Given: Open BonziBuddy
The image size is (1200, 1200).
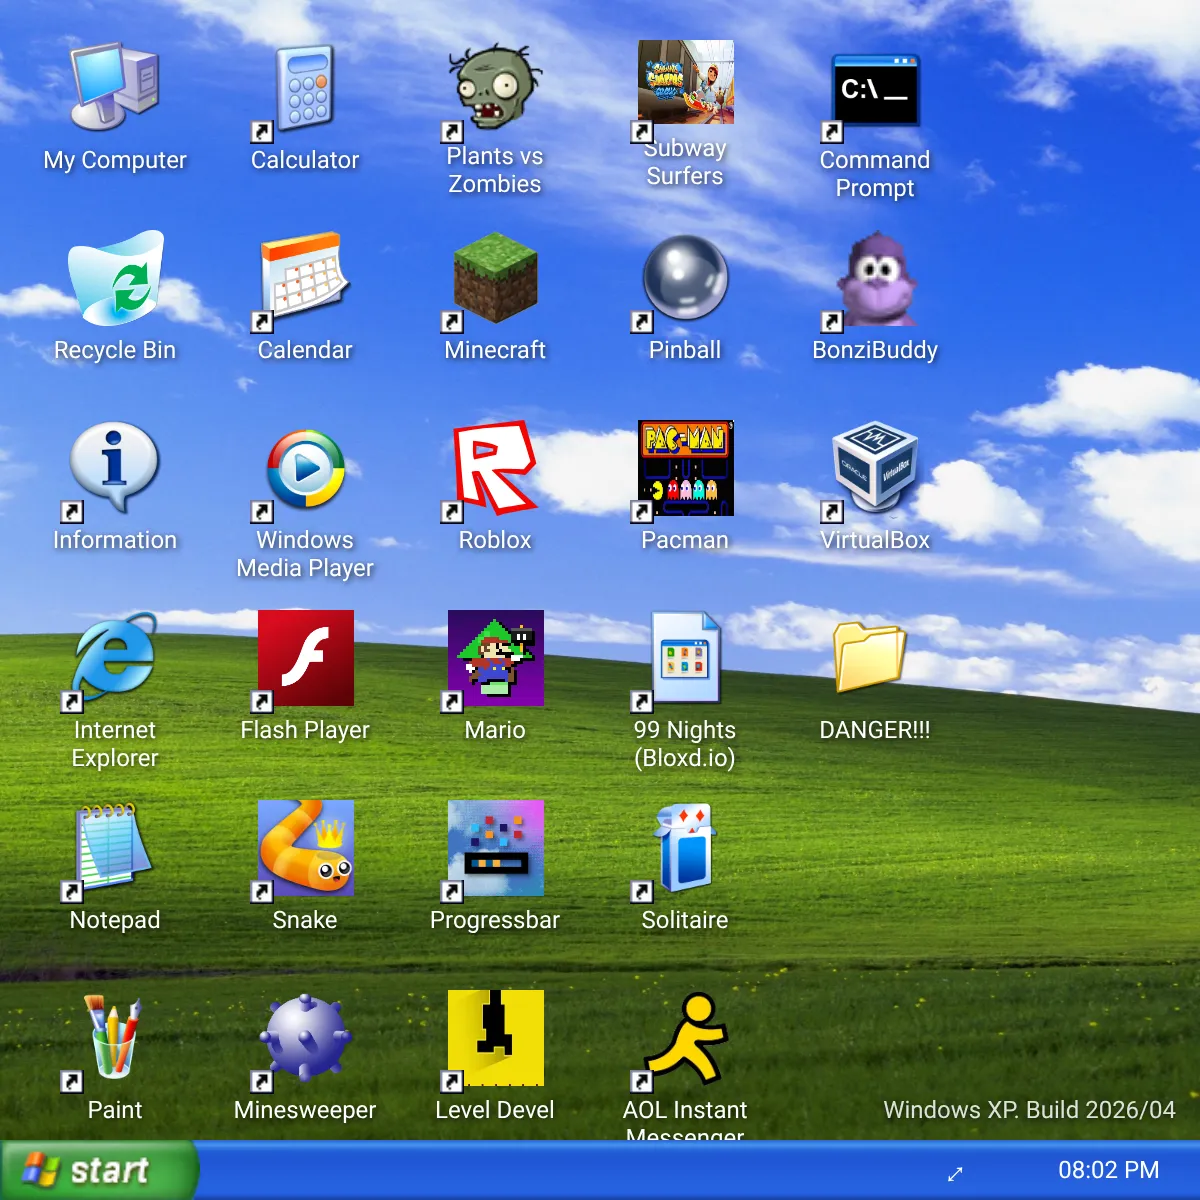Looking at the screenshot, I should (x=874, y=285).
